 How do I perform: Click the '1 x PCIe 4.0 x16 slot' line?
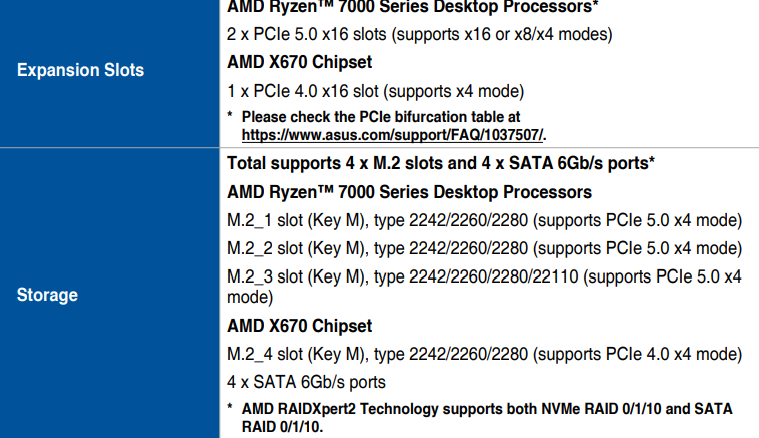coord(376,91)
